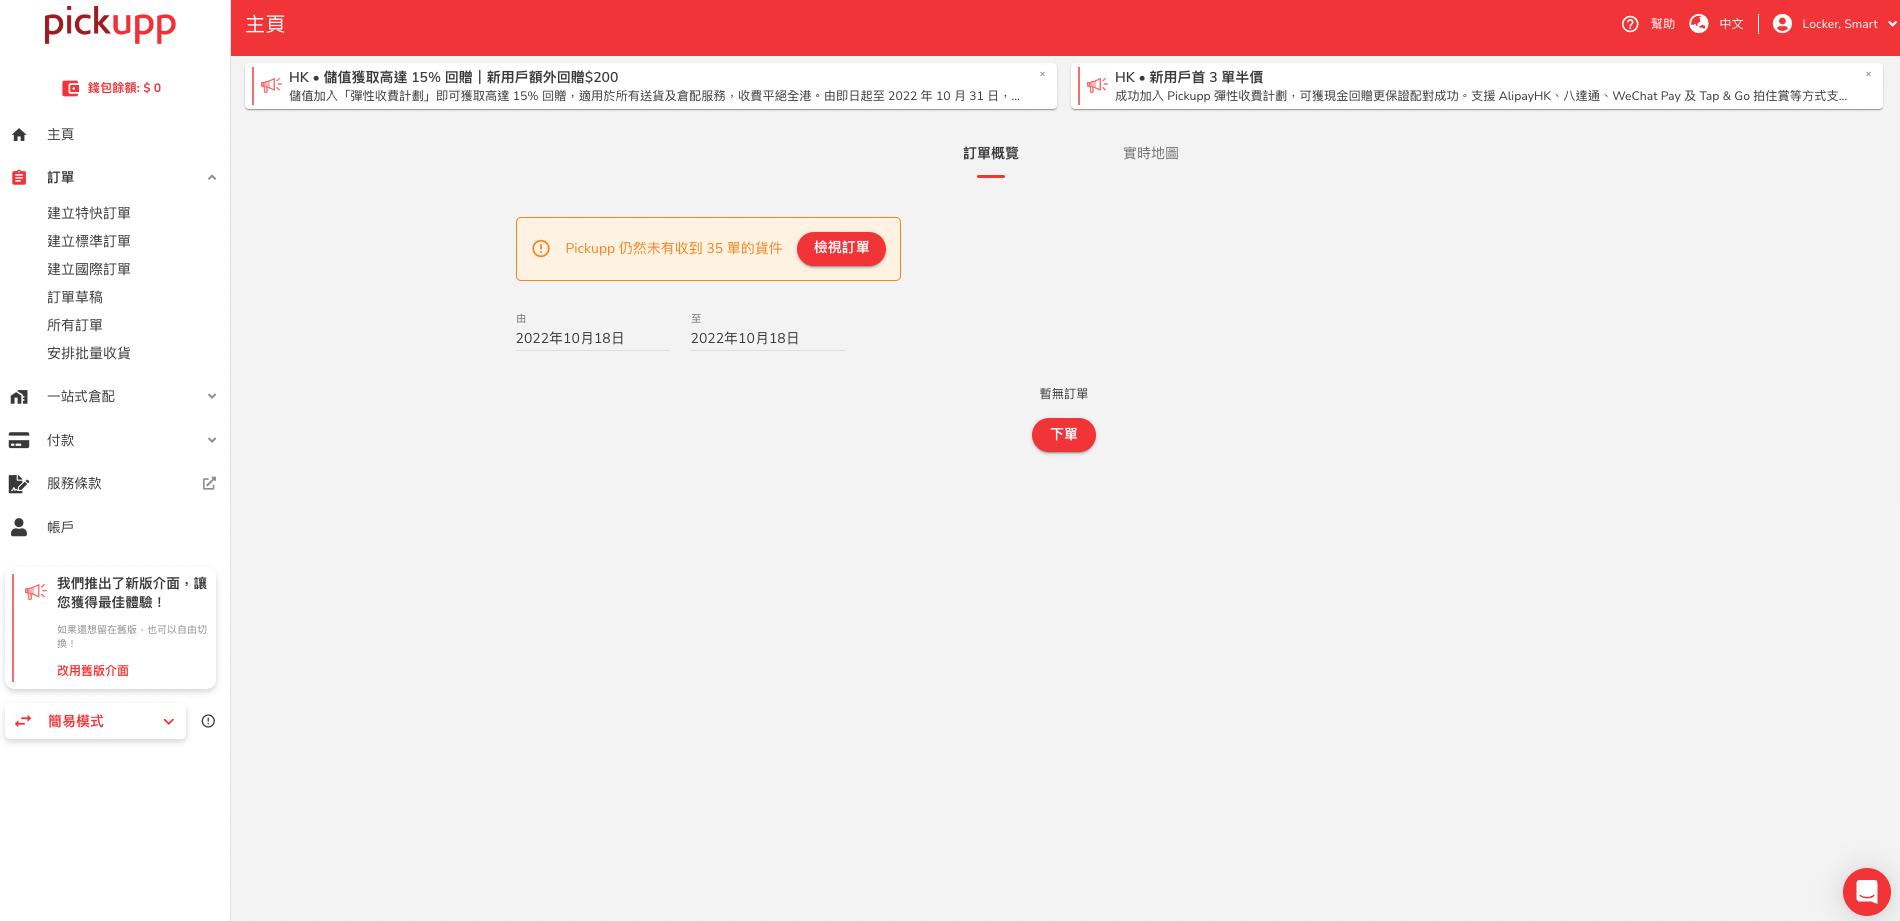Click 改用舊版介面 link
This screenshot has width=1900, height=921.
point(93,671)
